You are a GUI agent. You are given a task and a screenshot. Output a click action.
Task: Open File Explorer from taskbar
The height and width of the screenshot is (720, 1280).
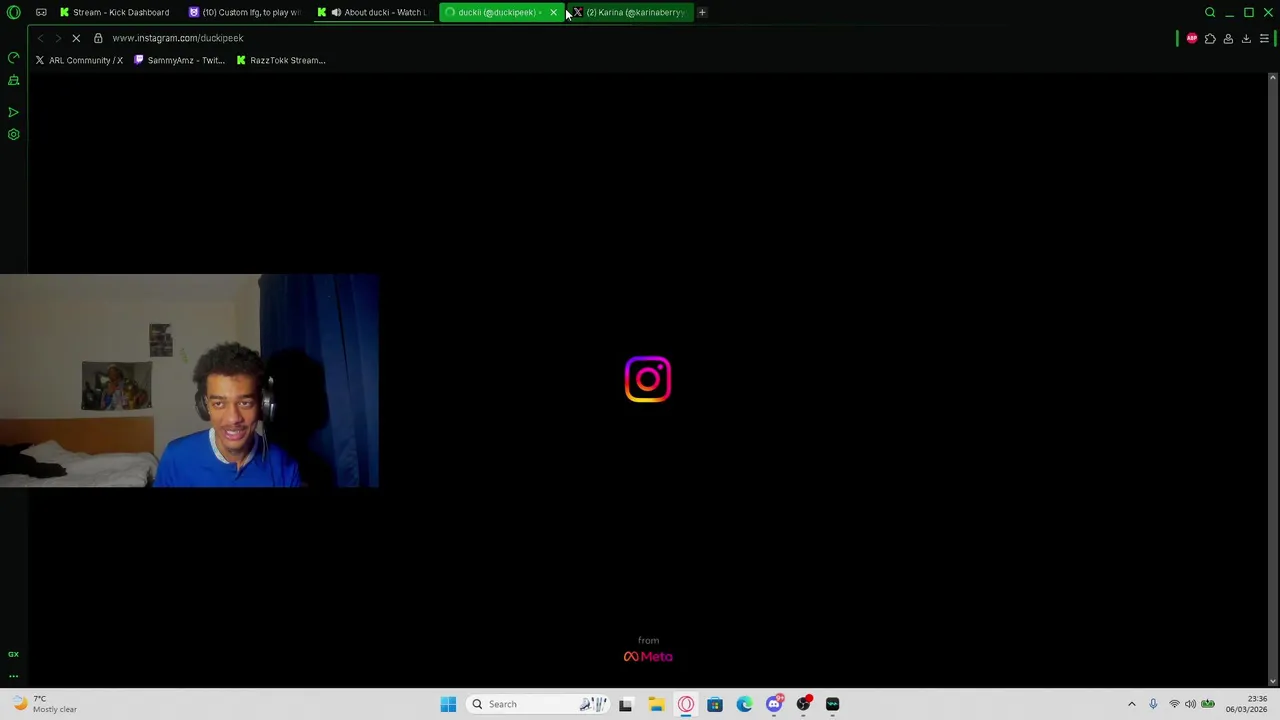pos(656,704)
